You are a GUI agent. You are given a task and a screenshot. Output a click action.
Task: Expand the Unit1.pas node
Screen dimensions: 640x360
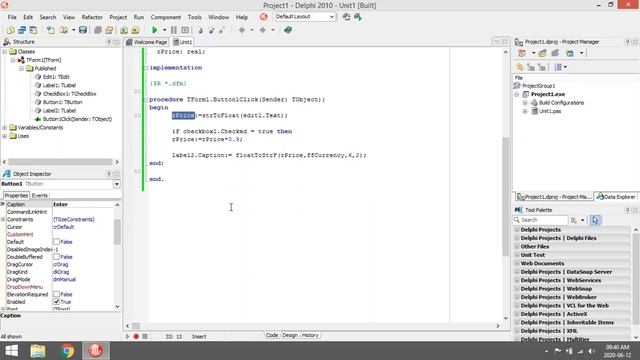525,111
